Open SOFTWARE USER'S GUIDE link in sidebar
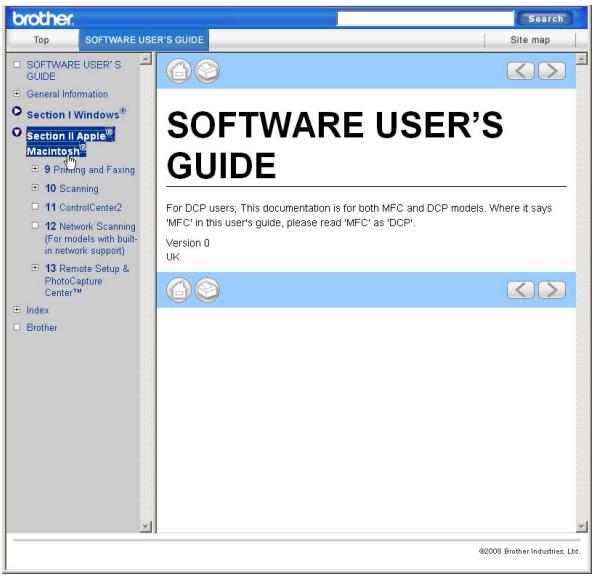The width and height of the screenshot is (596, 576). tap(74, 70)
